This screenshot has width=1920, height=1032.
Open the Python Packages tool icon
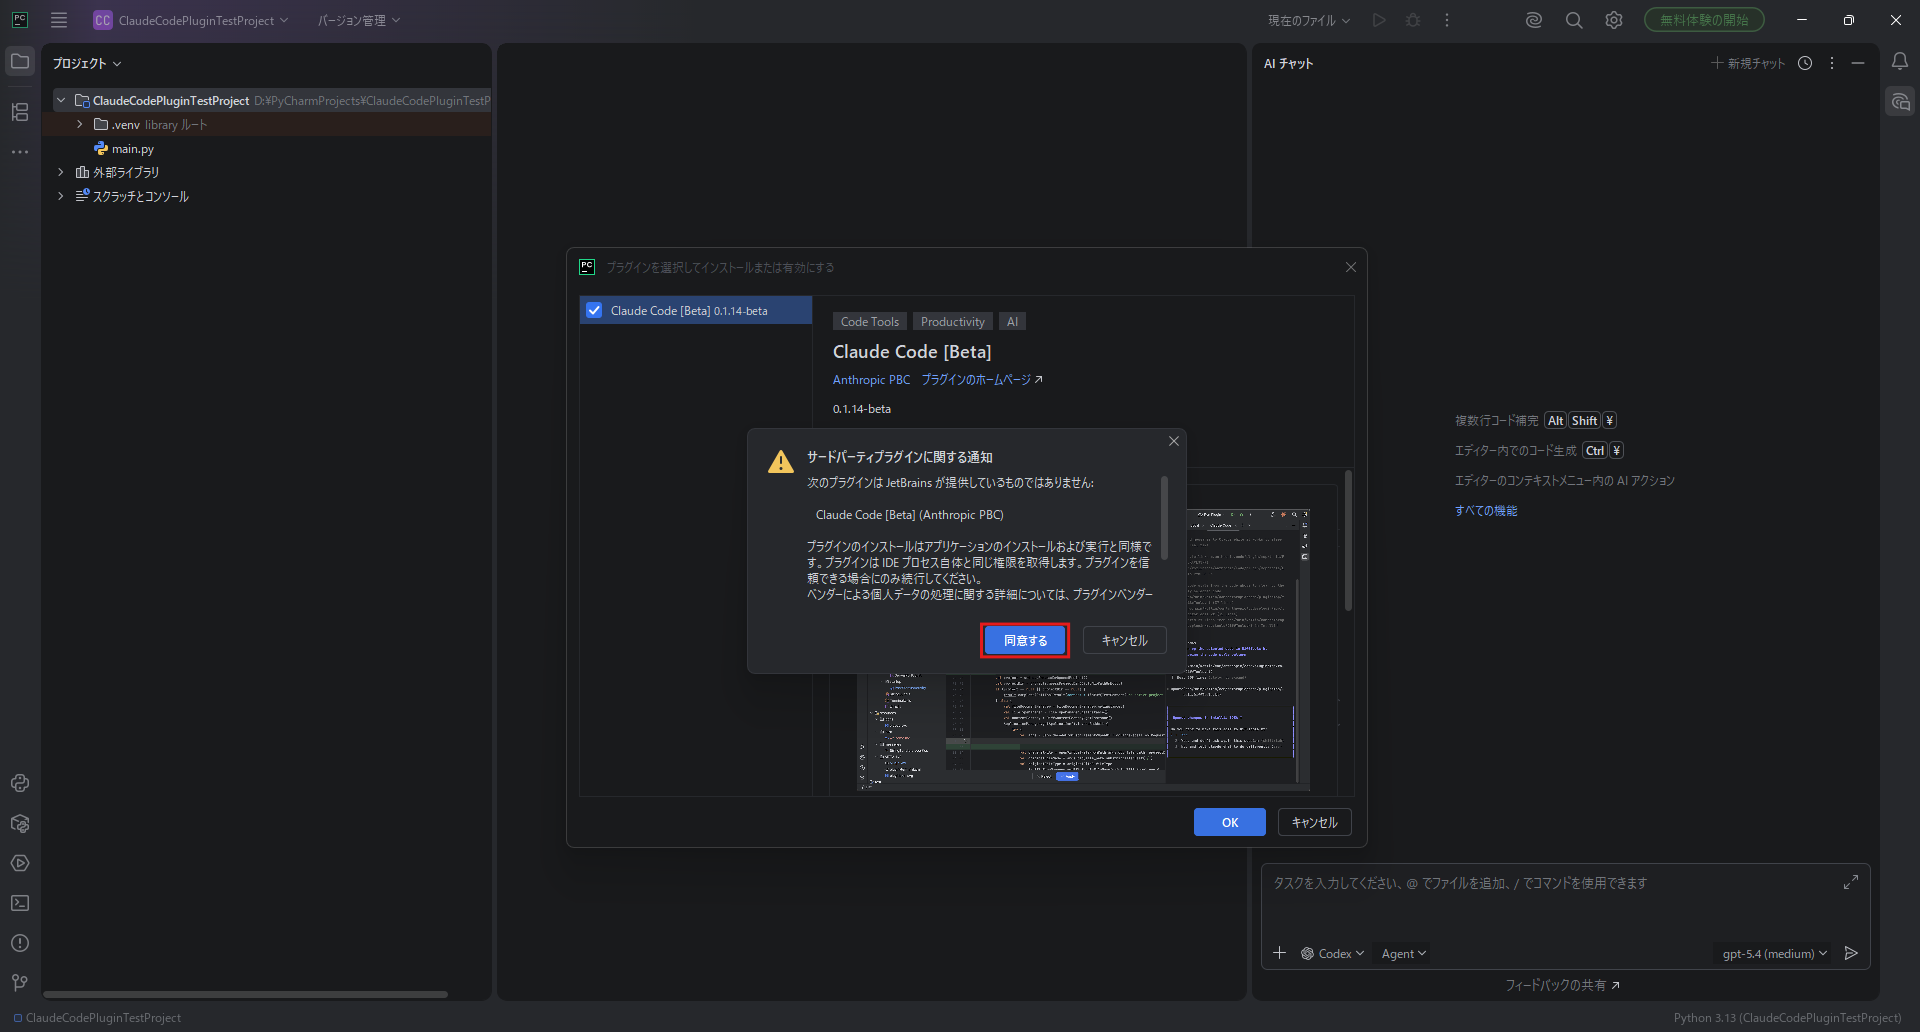point(20,823)
